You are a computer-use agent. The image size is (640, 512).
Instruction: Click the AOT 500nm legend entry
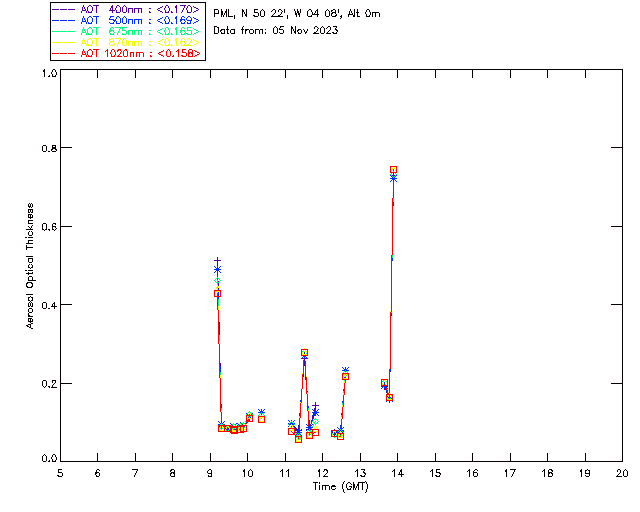coord(126,20)
